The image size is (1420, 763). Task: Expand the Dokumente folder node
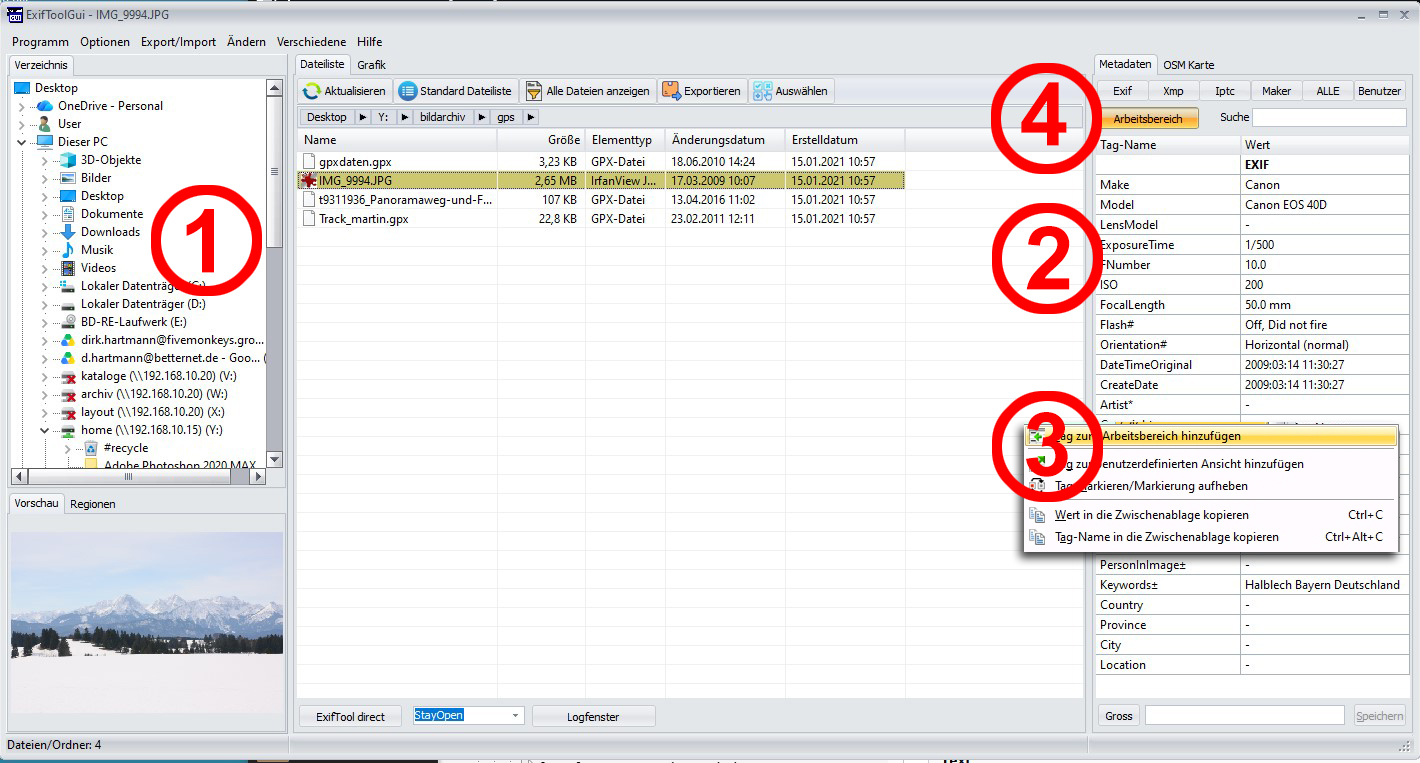(x=44, y=214)
